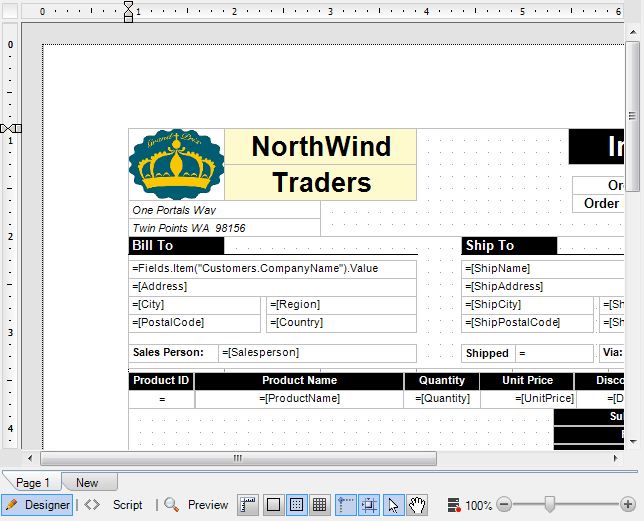Select the =[Country] field
Viewport: 644px width, 521px height.
(341, 323)
